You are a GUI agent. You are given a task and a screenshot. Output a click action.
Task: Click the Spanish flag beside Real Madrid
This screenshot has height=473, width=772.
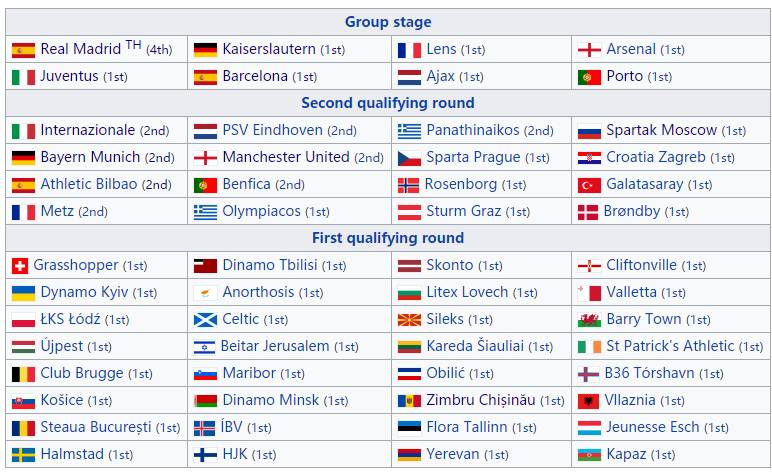pyautogui.click(x=23, y=49)
